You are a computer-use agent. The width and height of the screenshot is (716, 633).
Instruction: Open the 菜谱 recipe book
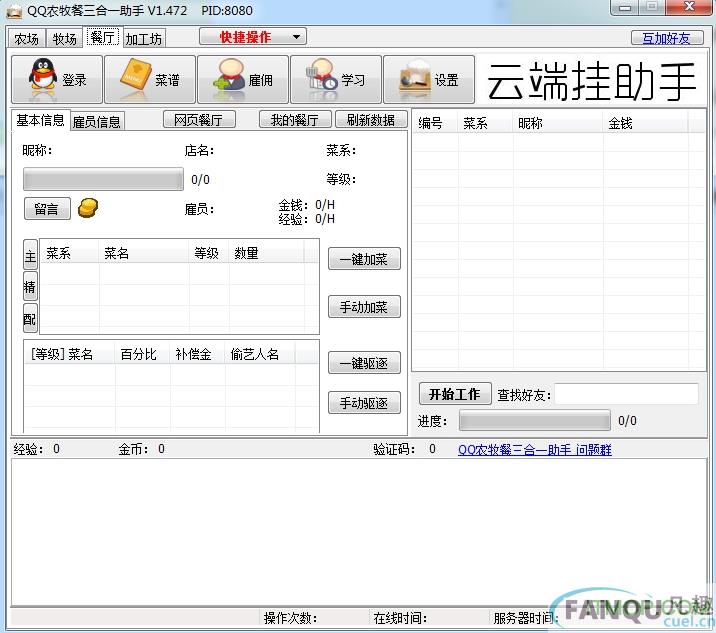point(150,79)
